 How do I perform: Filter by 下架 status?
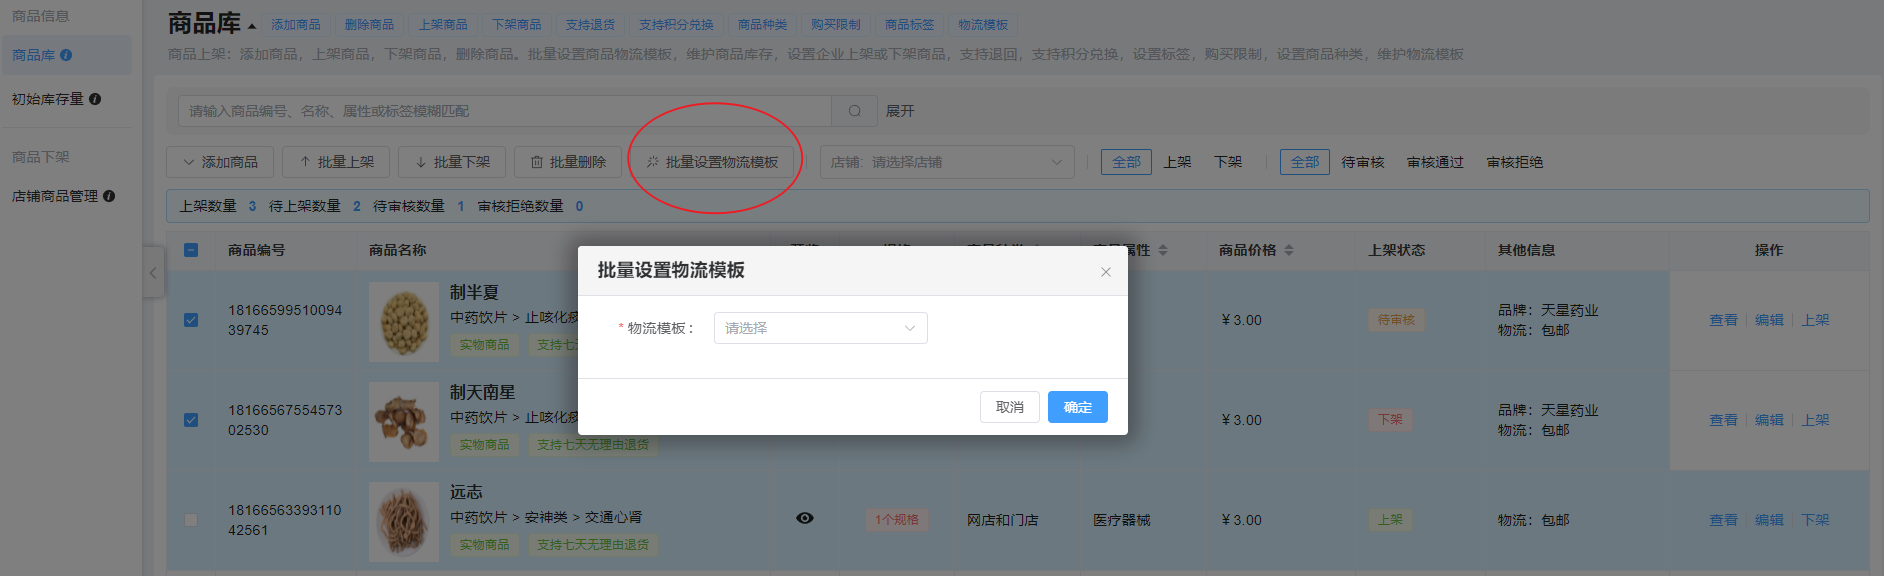point(1228,162)
